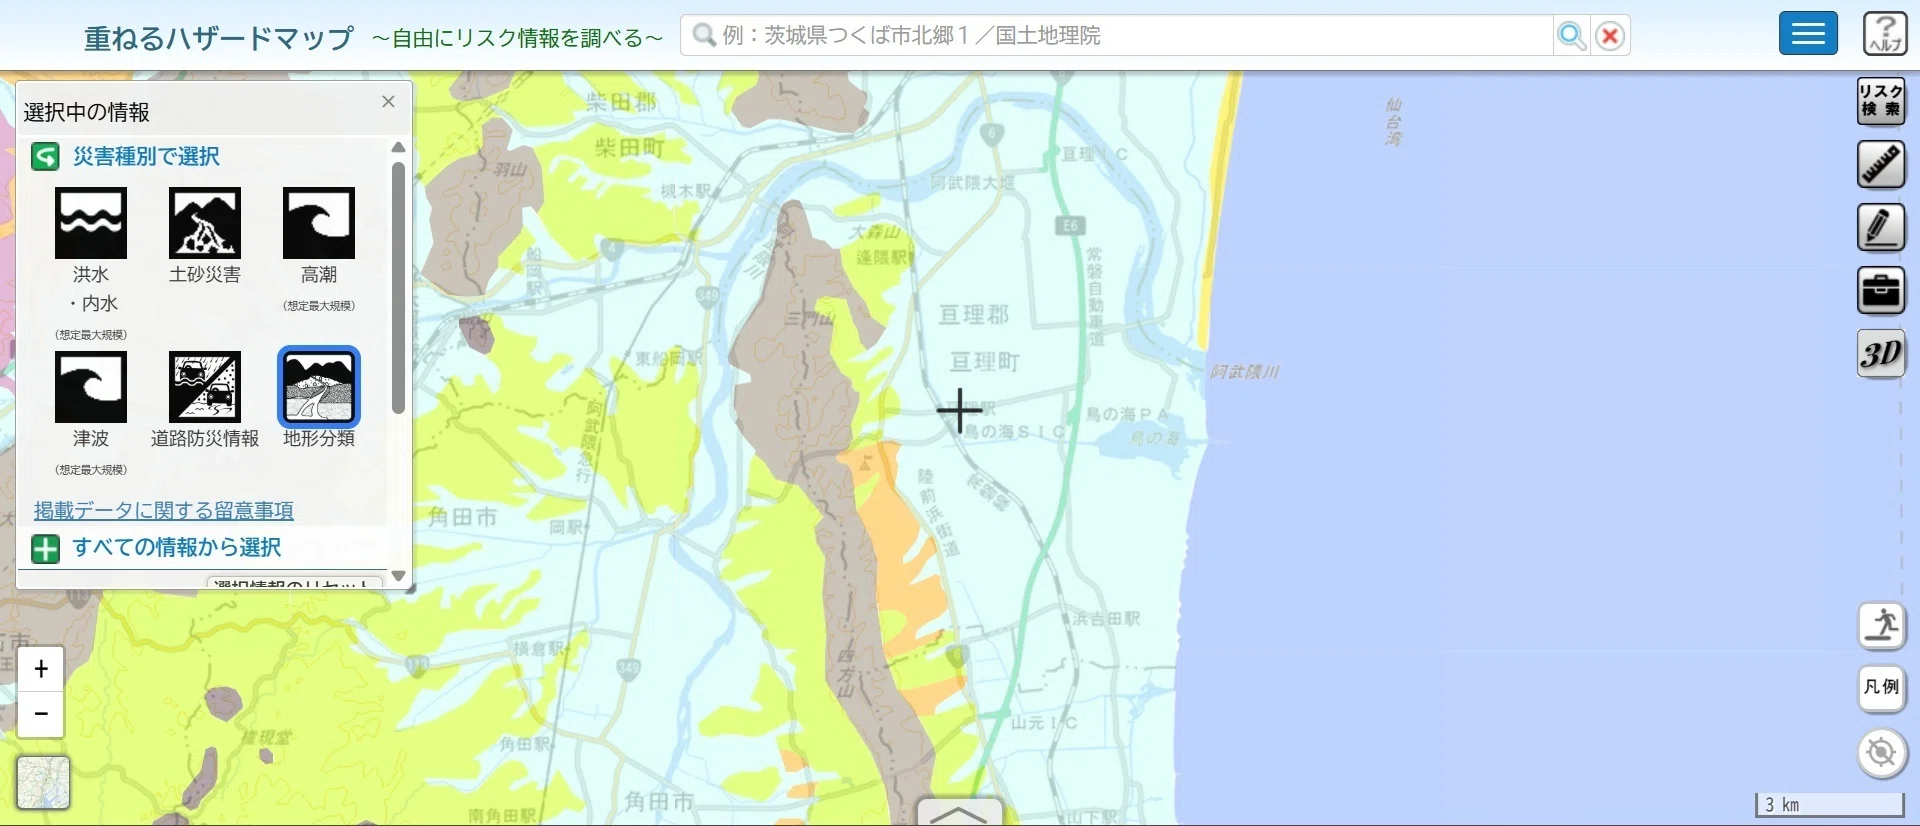This screenshot has width=1920, height=826.
Task: Close the 選択中の情報 panel
Action: click(x=389, y=102)
